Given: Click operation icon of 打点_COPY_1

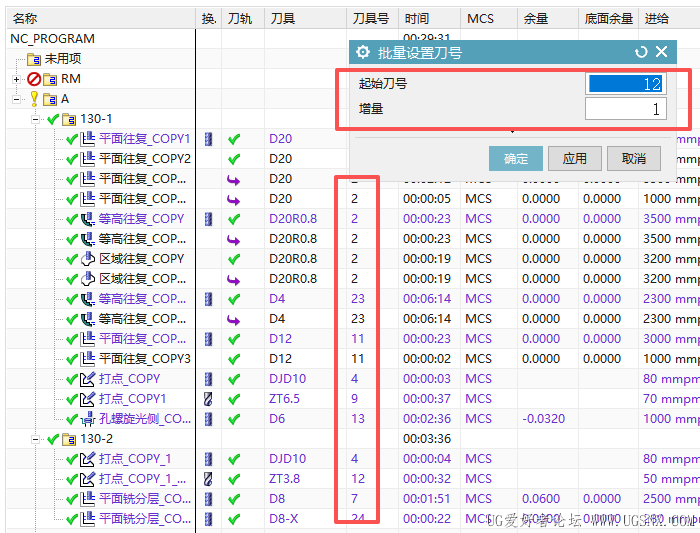Looking at the screenshot, I should coord(88,459).
